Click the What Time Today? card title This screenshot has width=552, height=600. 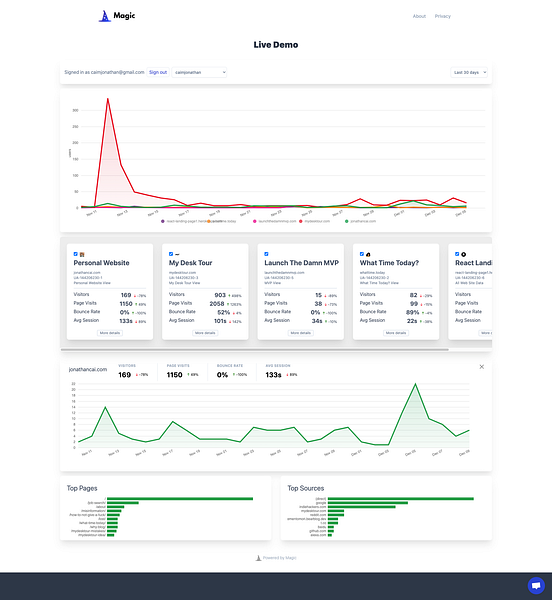point(389,263)
